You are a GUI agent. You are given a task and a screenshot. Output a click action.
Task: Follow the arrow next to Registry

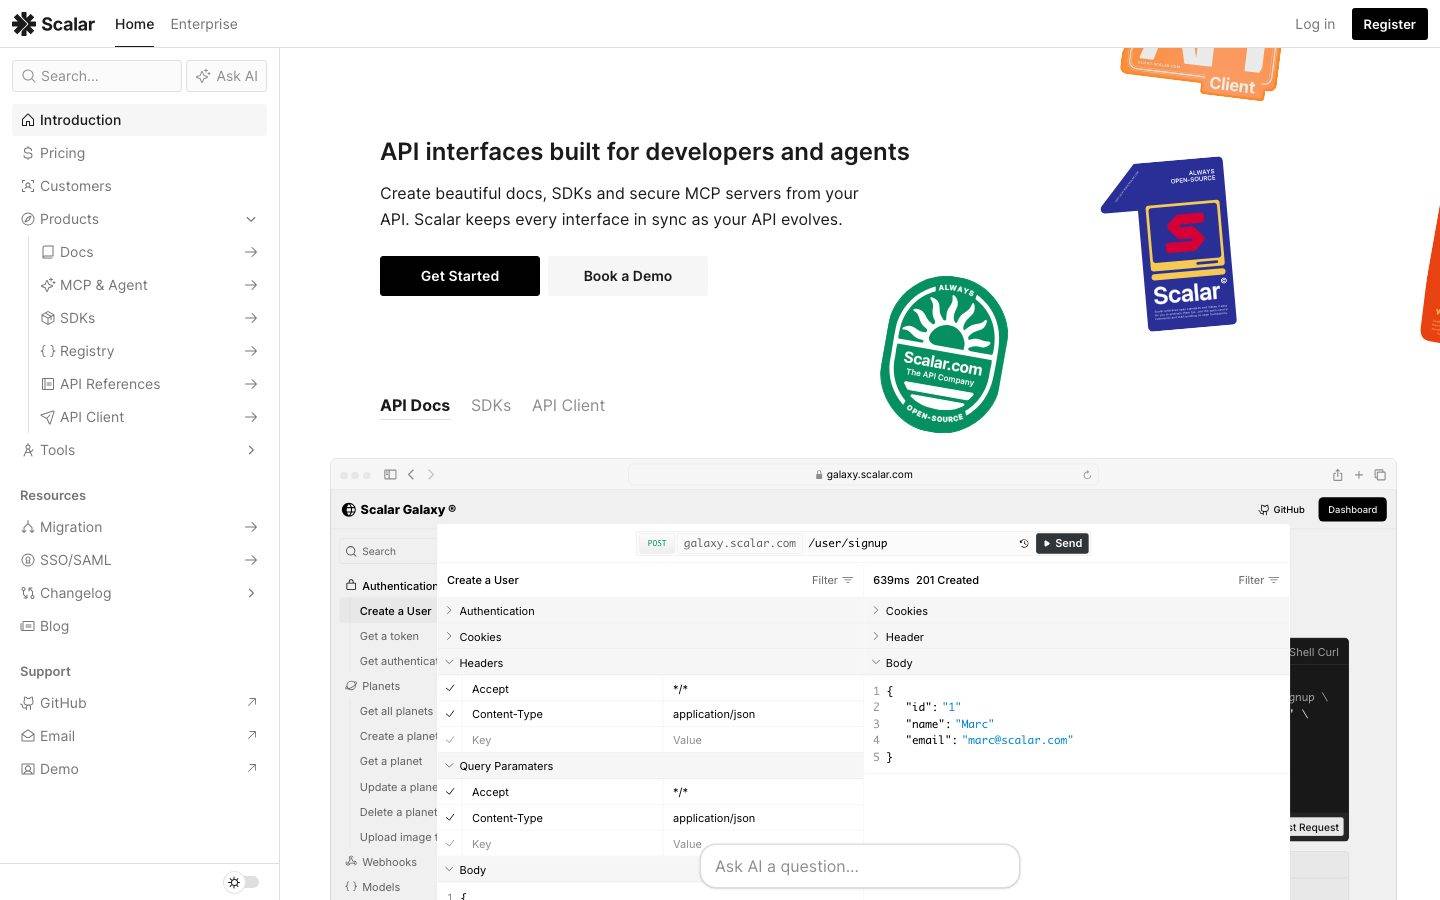pos(251,351)
